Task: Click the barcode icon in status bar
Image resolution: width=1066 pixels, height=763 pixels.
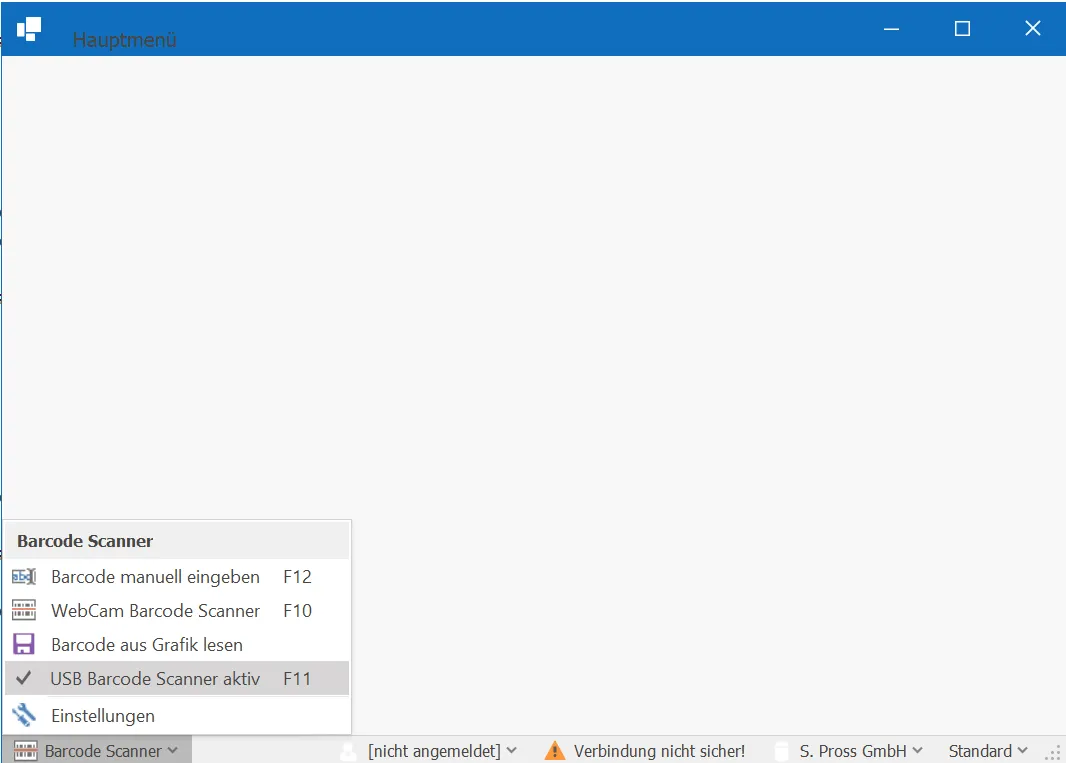Action: (x=25, y=751)
